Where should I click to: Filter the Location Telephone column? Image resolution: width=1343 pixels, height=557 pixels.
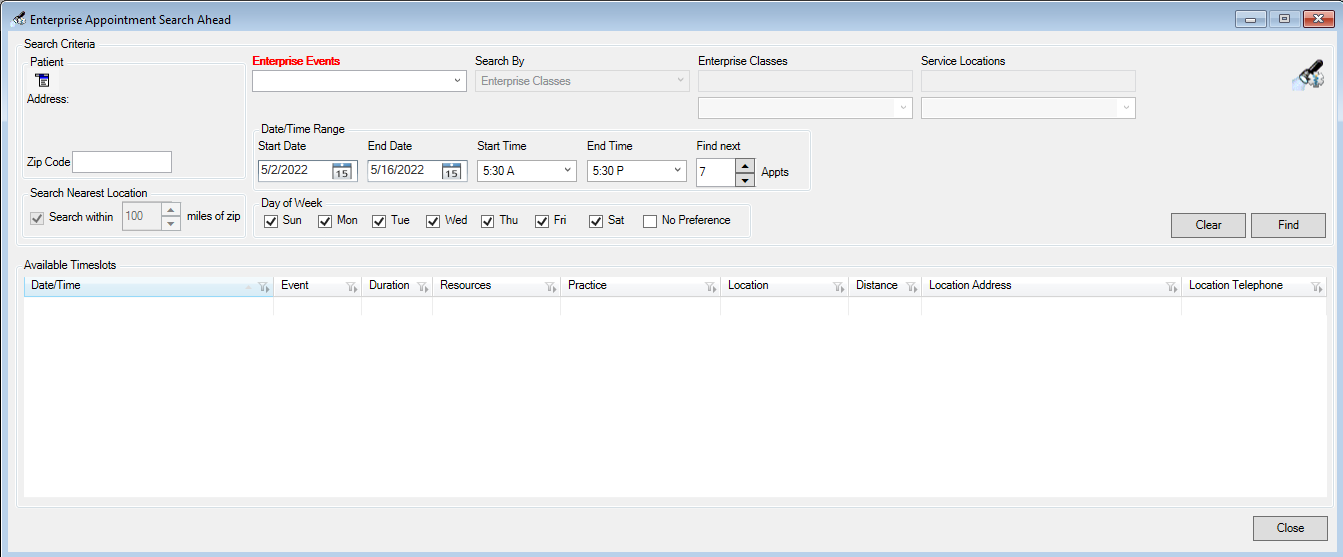tap(1317, 287)
